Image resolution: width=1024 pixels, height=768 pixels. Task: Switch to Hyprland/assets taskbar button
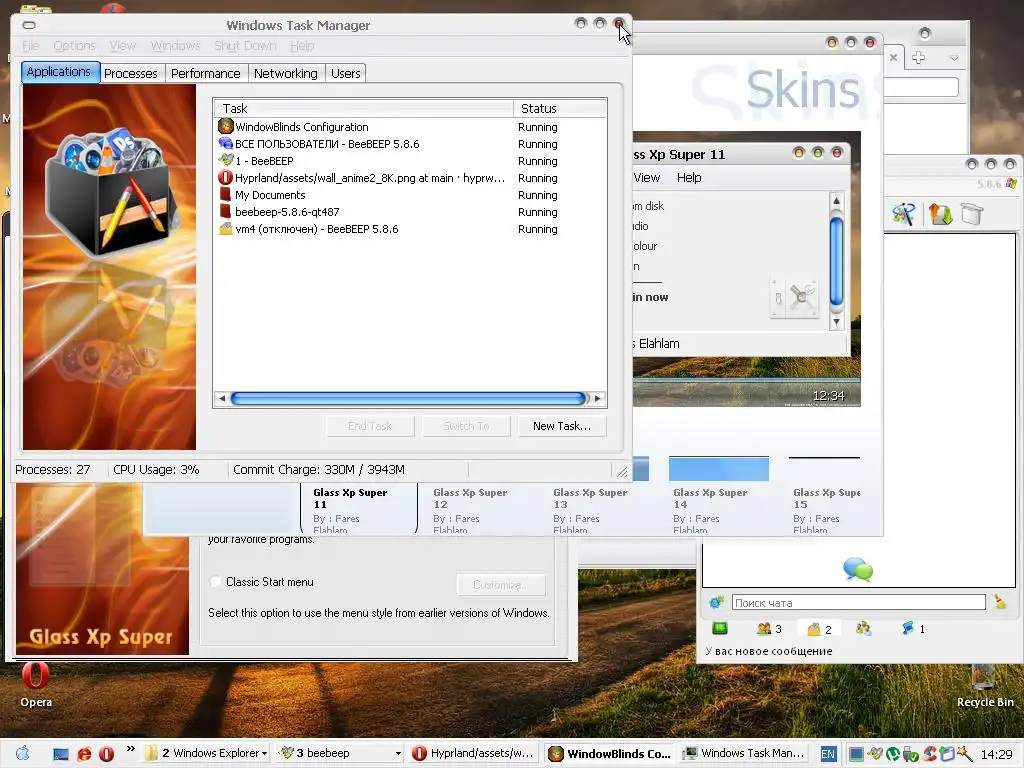click(x=473, y=754)
